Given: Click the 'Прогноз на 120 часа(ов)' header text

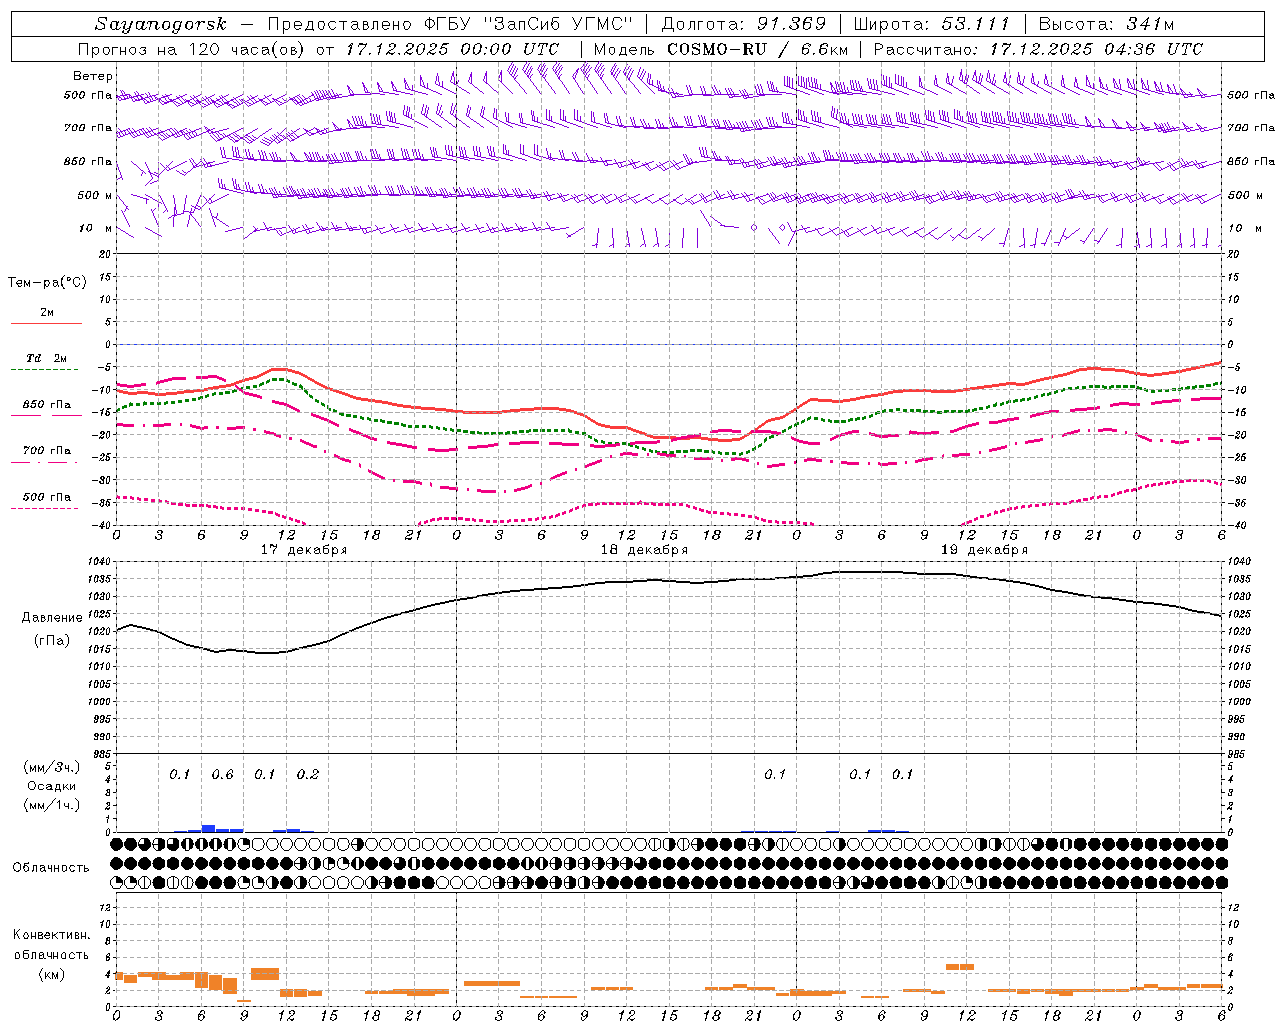Looking at the screenshot, I should tap(192, 49).
